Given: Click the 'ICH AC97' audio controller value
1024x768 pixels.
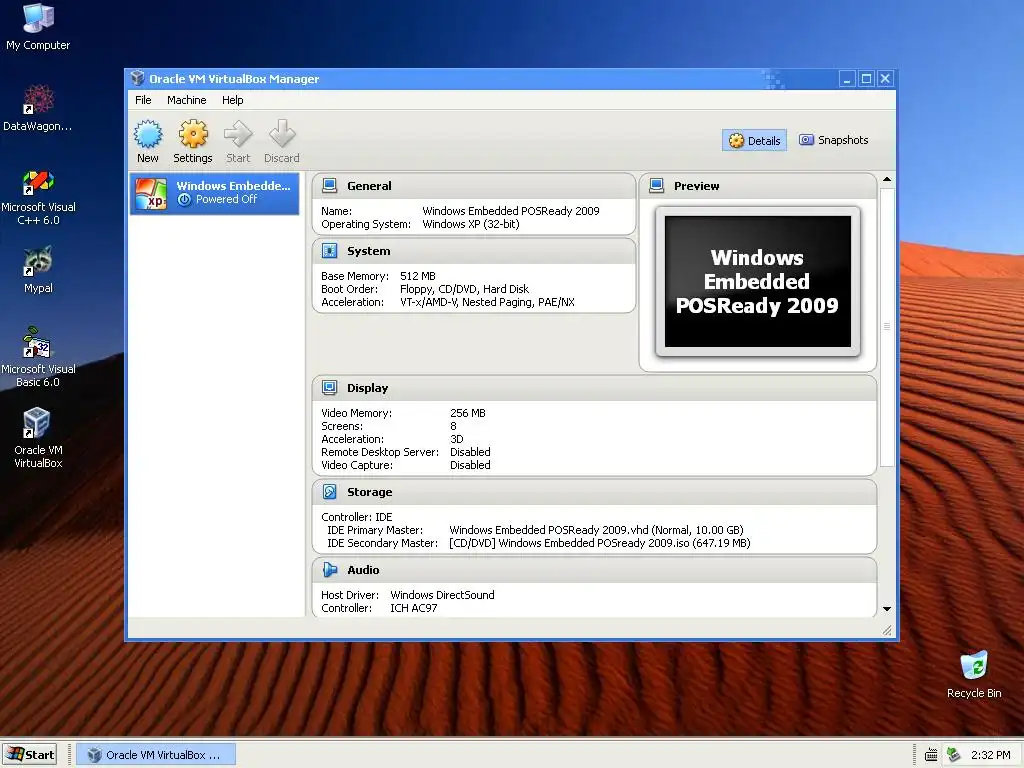Looking at the screenshot, I should pyautogui.click(x=413, y=608).
